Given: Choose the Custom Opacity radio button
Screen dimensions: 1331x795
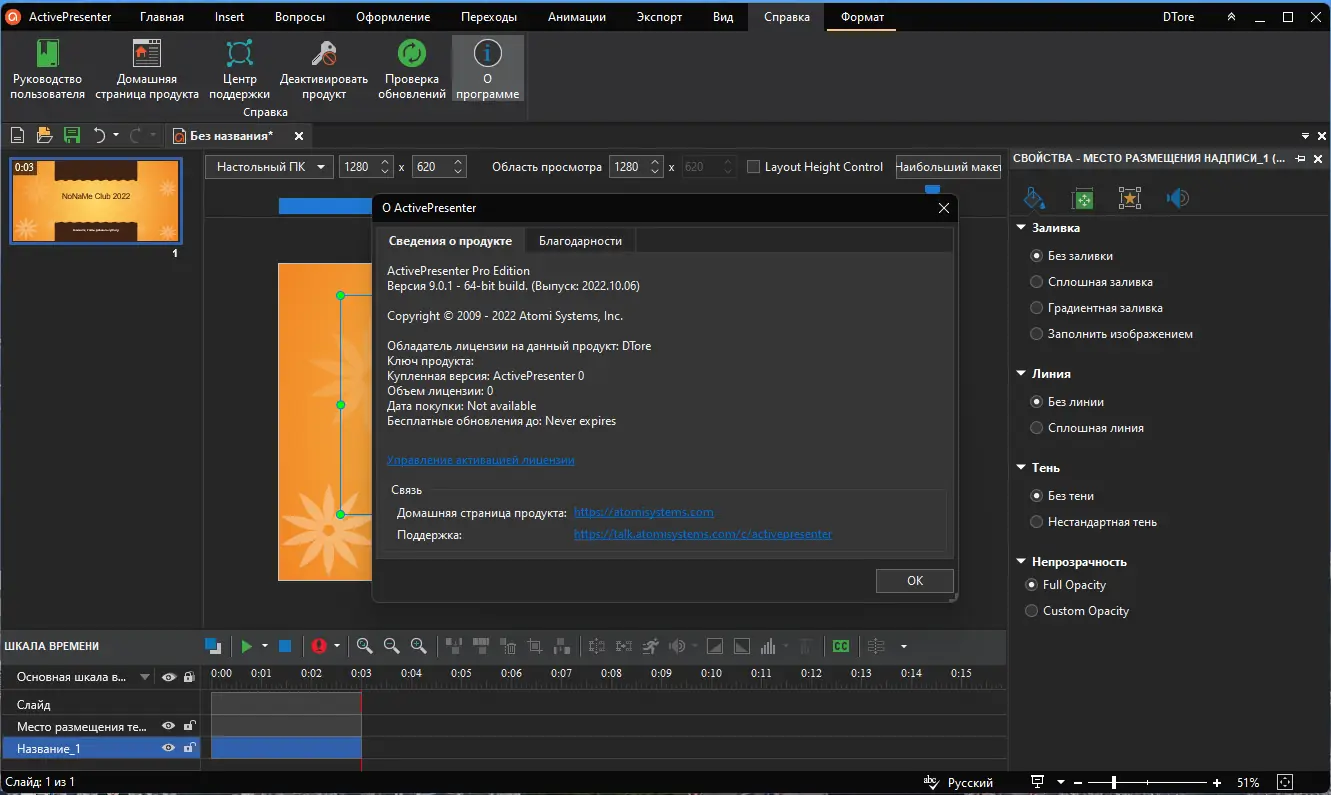Looking at the screenshot, I should (1032, 611).
